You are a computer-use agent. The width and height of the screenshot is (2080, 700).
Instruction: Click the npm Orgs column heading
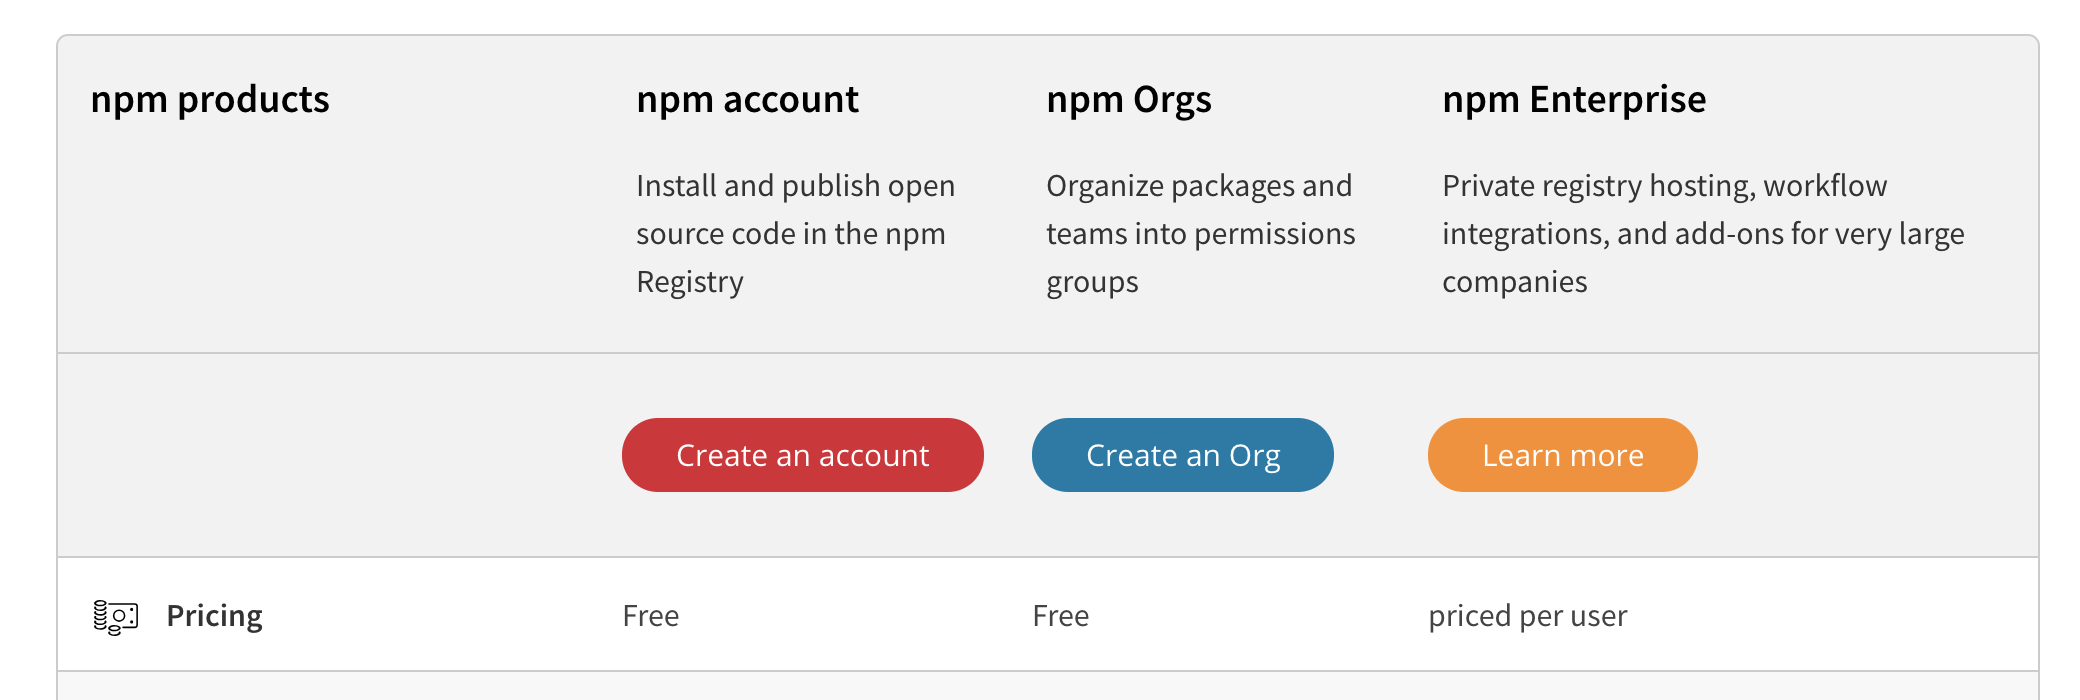click(x=1128, y=100)
